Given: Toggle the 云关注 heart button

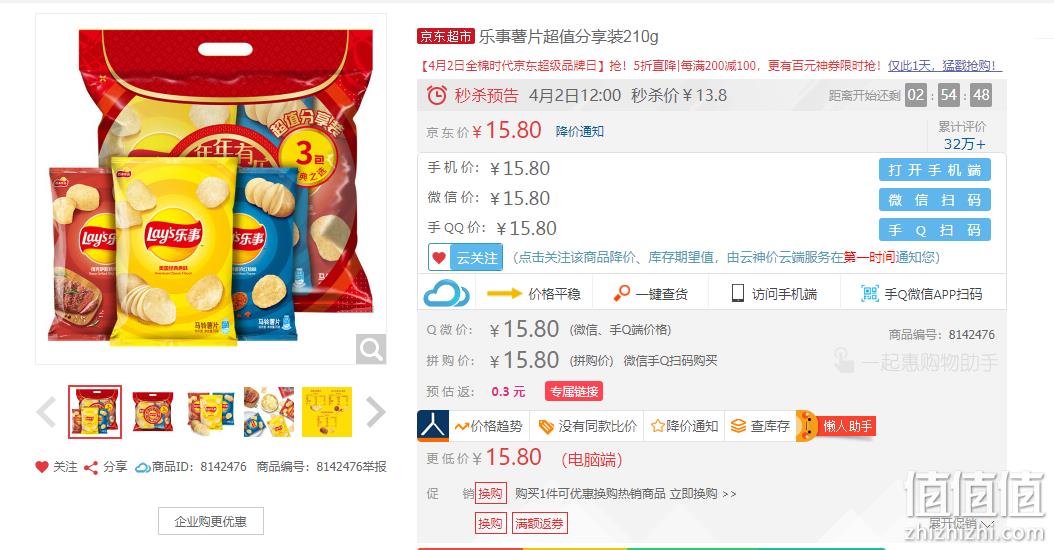Looking at the screenshot, I should point(465,258).
